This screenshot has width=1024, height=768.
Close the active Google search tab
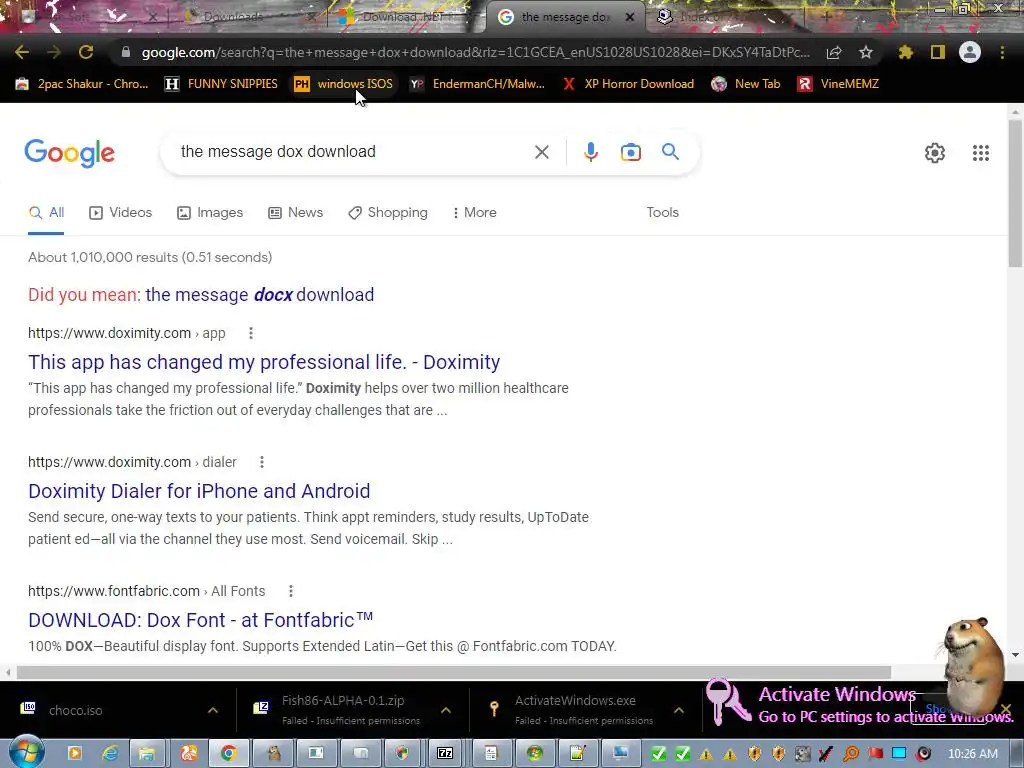click(x=630, y=17)
